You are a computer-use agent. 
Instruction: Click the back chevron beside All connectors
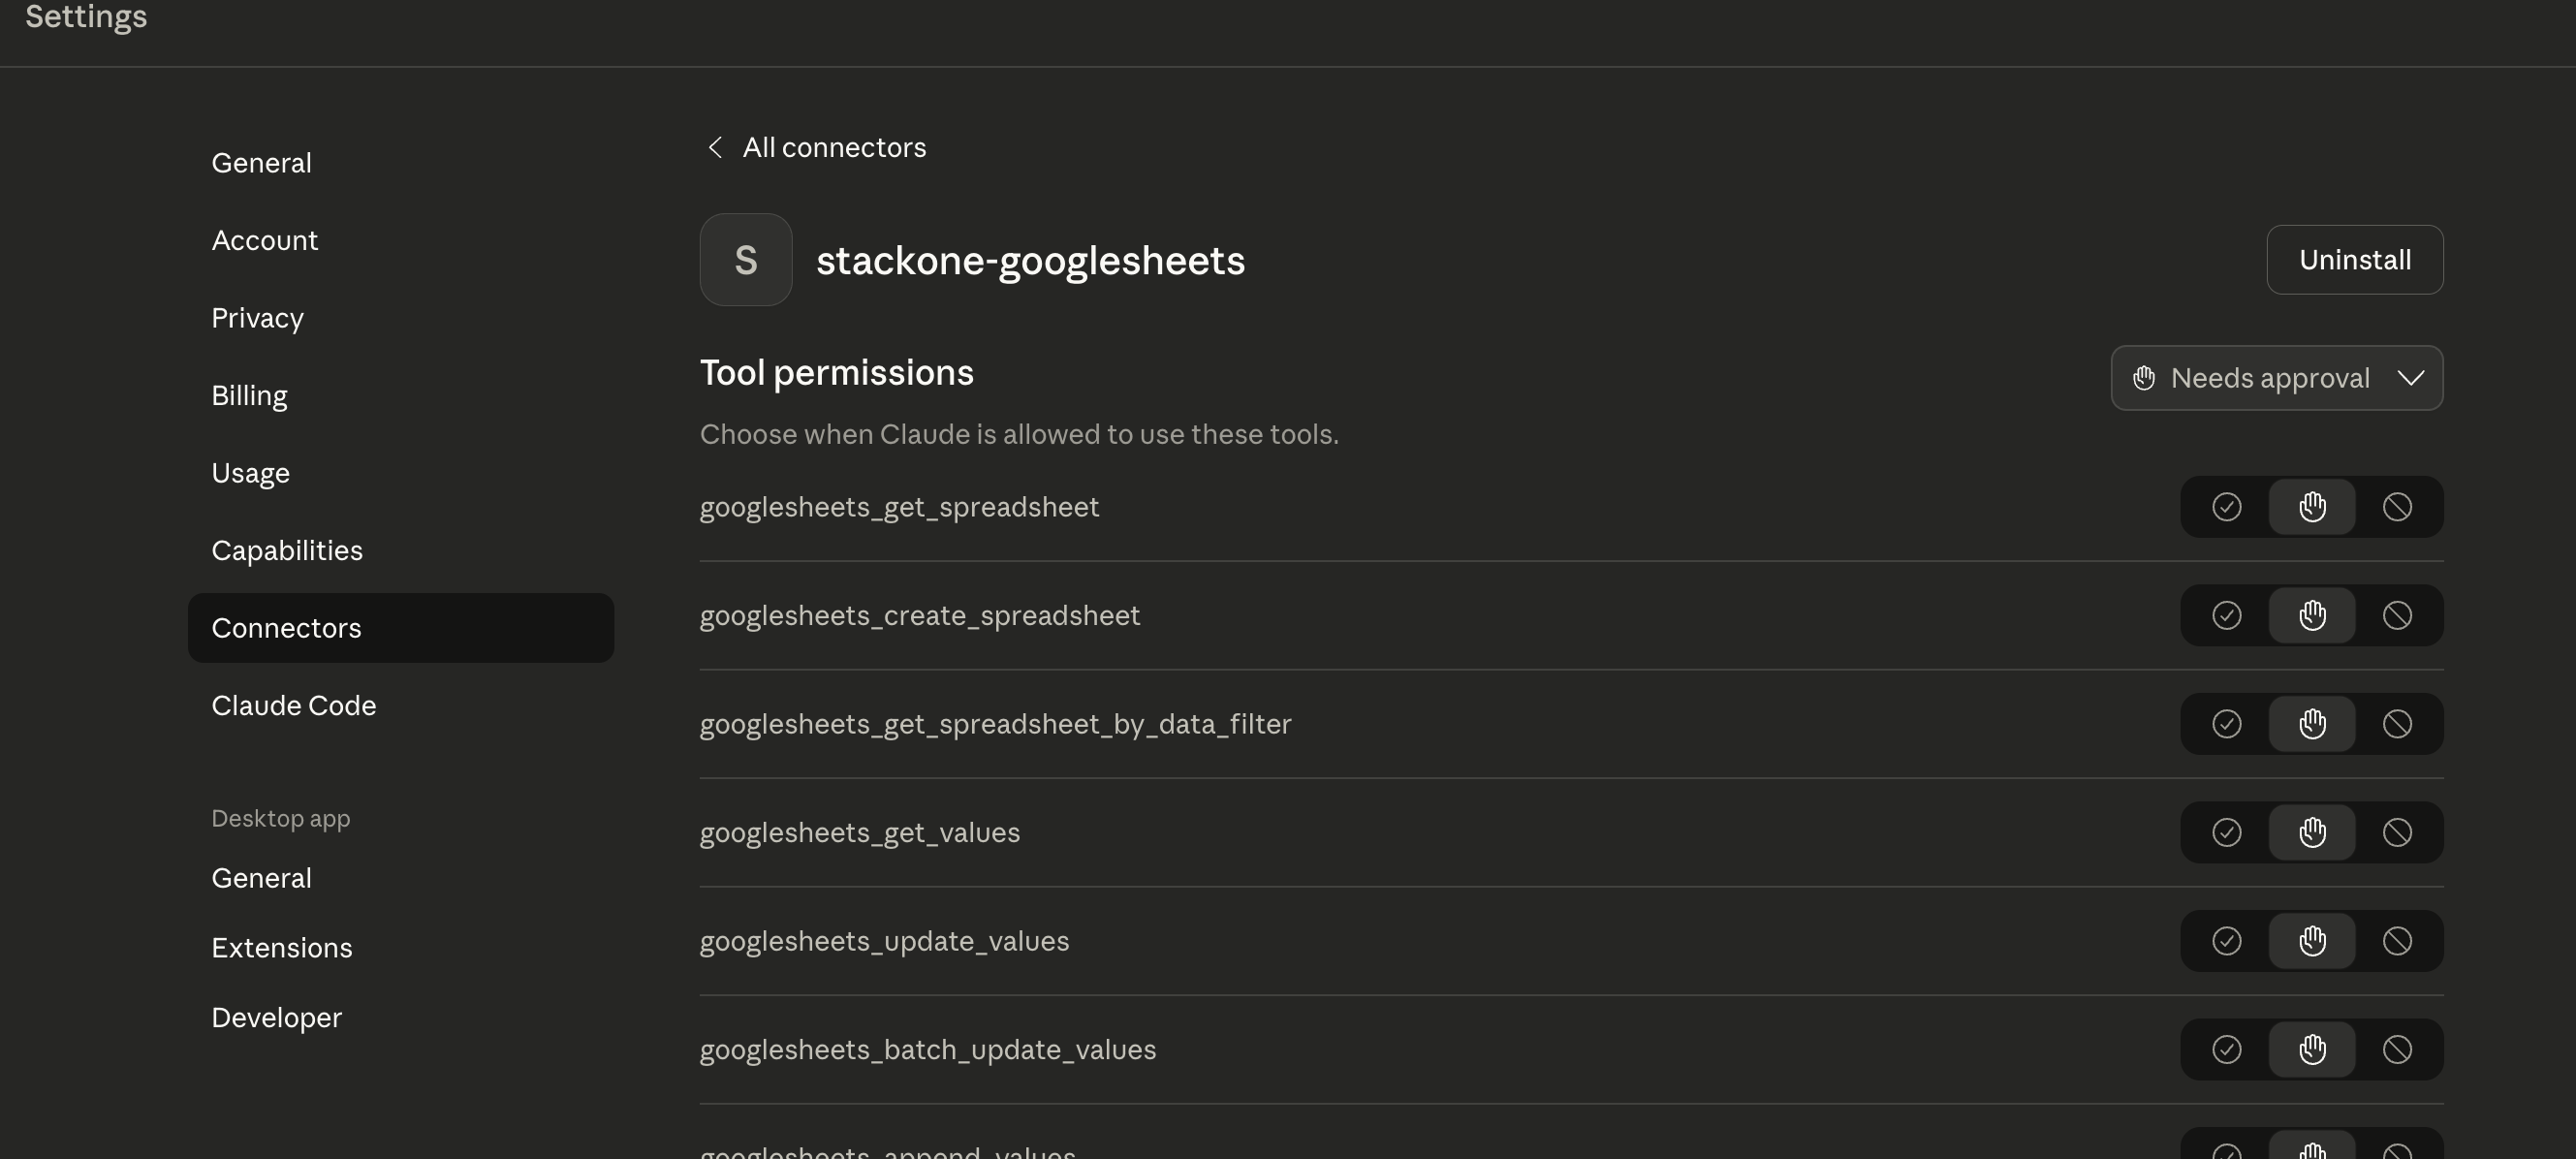click(x=715, y=147)
